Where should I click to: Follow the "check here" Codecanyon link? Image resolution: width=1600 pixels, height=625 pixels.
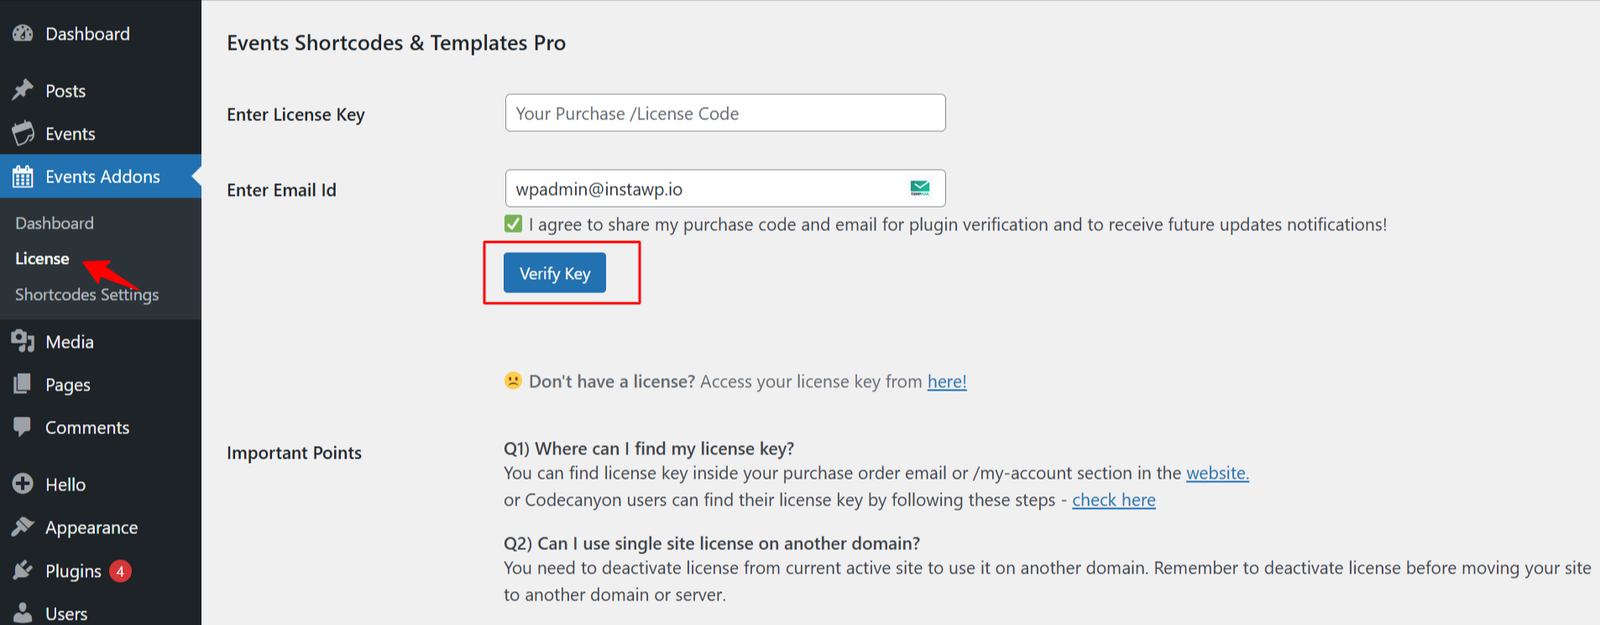point(1113,500)
